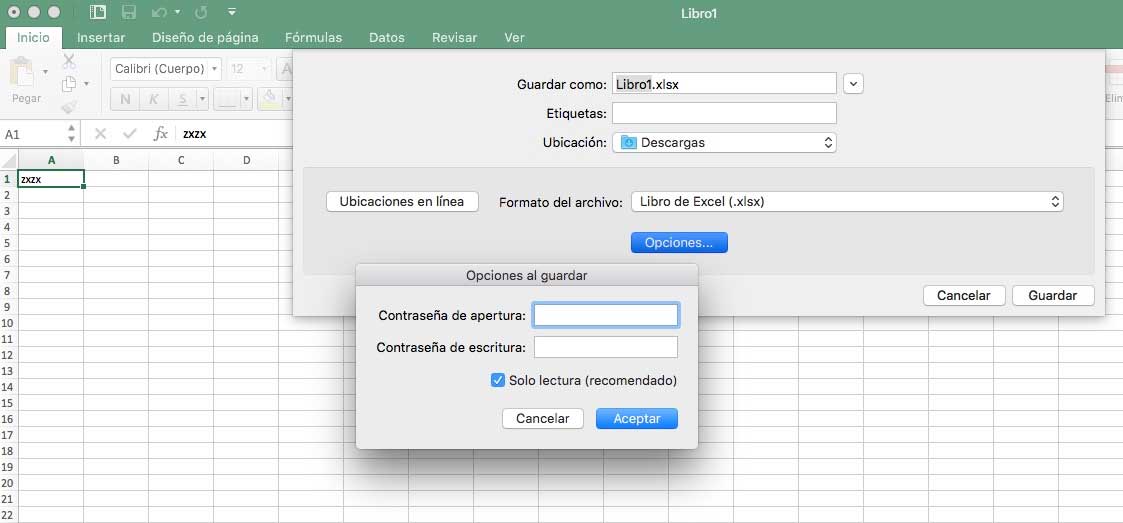Image resolution: width=1123 pixels, height=523 pixels.
Task: Expand the save dialog with the chevron button
Action: click(x=853, y=84)
